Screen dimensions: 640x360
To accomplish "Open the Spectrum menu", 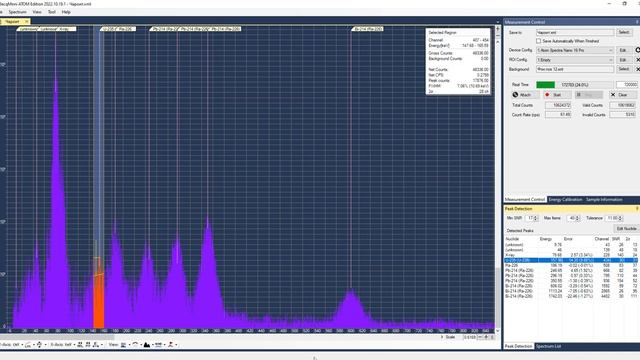I will [x=18, y=12].
